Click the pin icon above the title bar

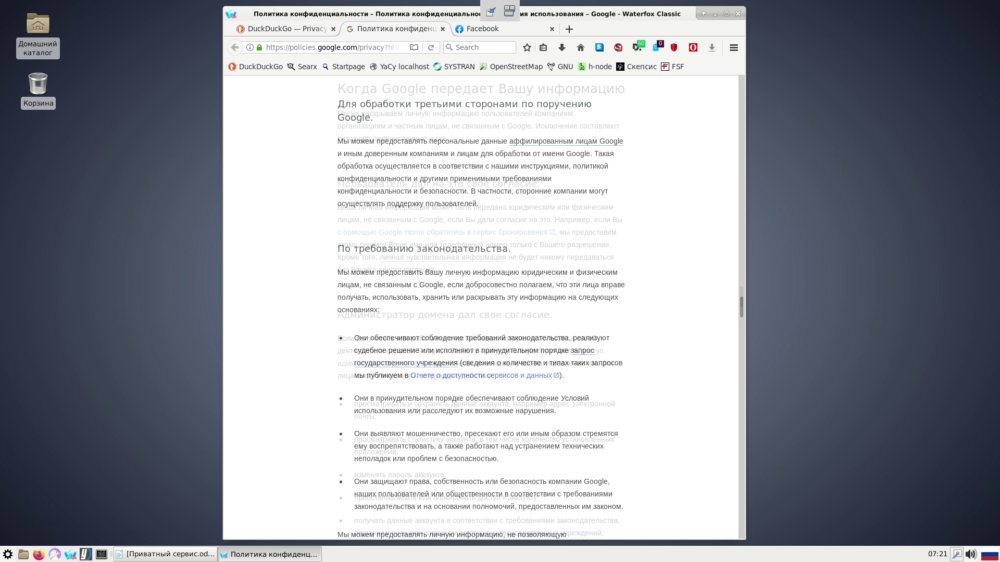491,11
